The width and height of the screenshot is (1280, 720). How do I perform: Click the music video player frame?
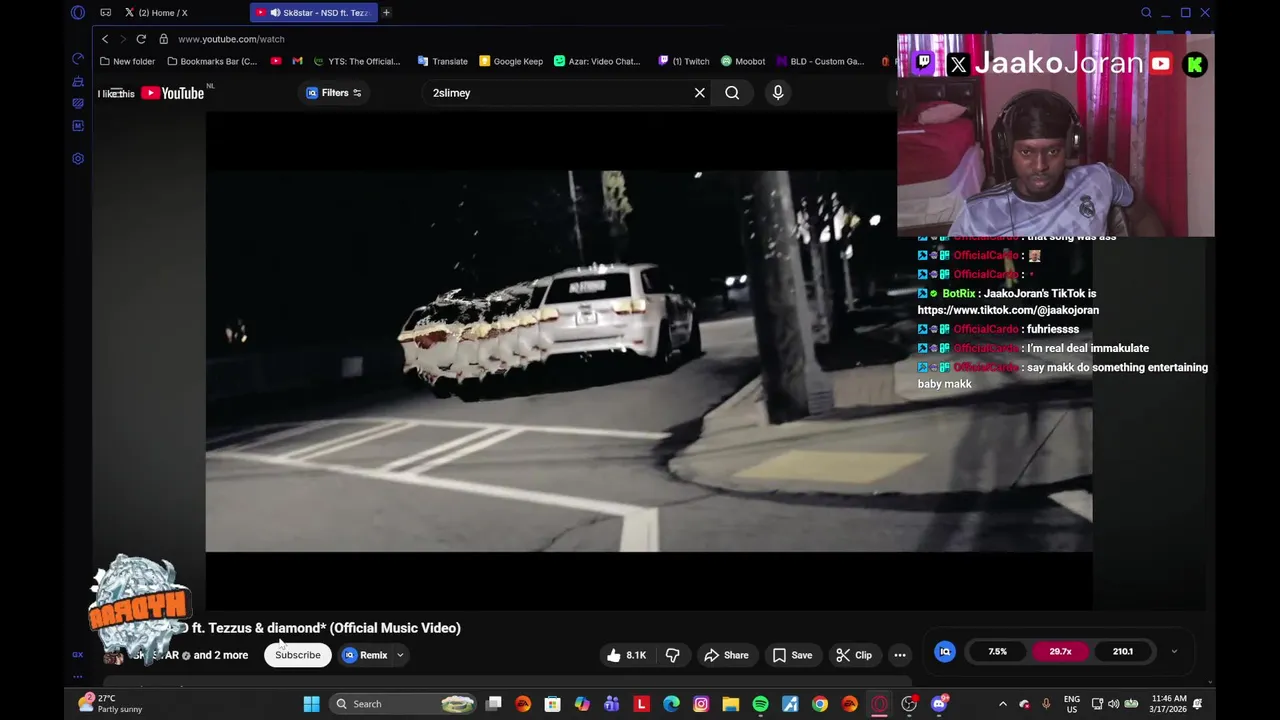[649, 361]
